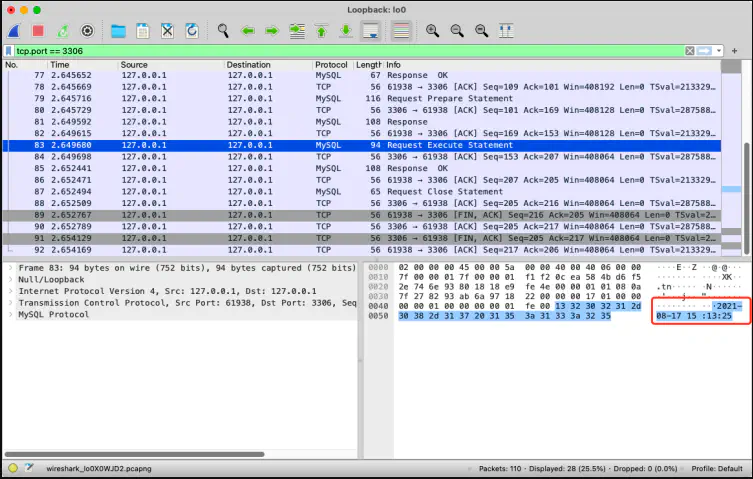Toggle packet colorization rules icon
The image size is (753, 479).
[x=401, y=31]
